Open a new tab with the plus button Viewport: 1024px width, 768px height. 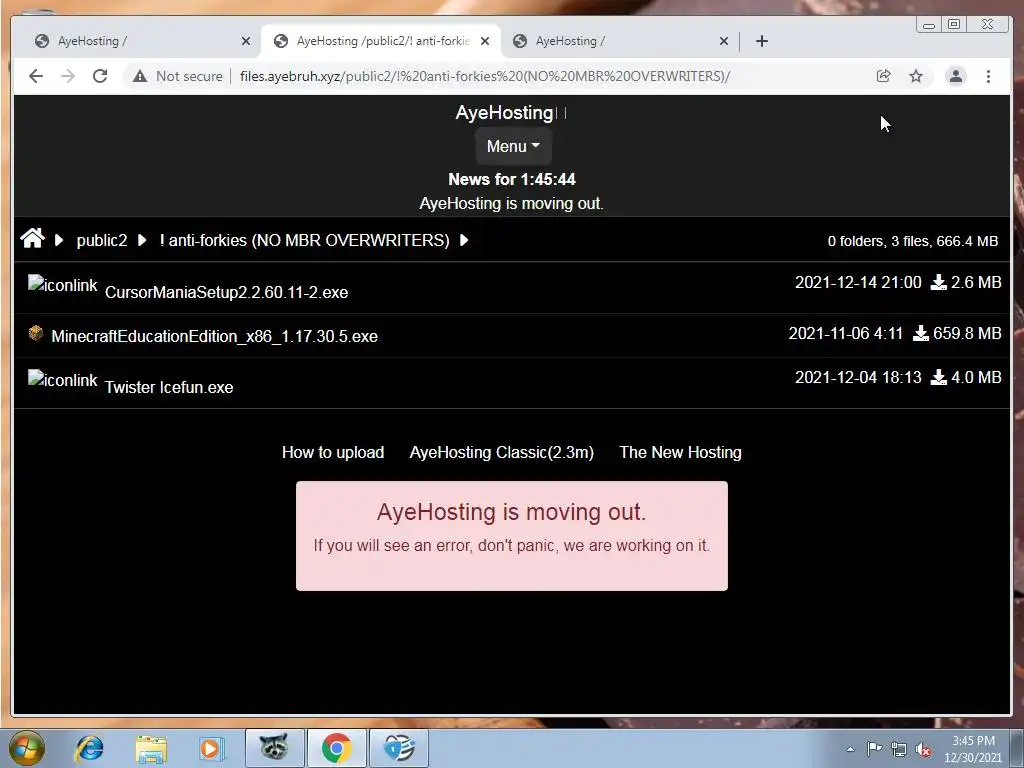point(761,41)
